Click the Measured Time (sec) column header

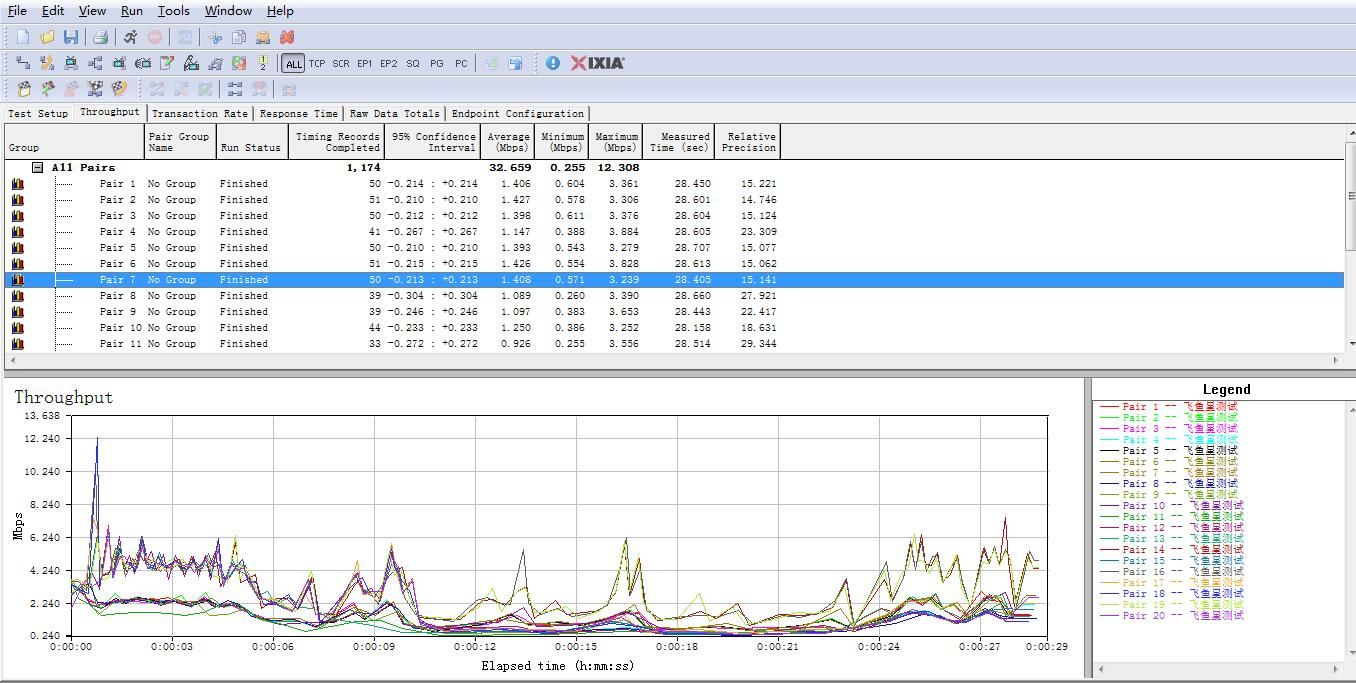679,142
